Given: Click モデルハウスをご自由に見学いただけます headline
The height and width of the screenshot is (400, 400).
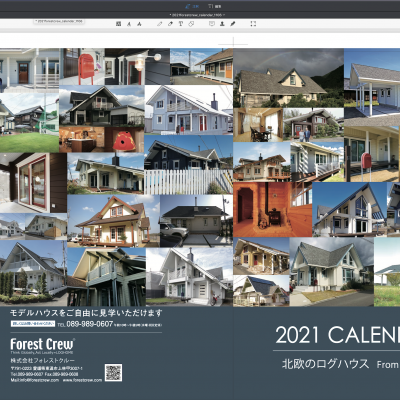Looking at the screenshot, I should (x=86, y=313).
